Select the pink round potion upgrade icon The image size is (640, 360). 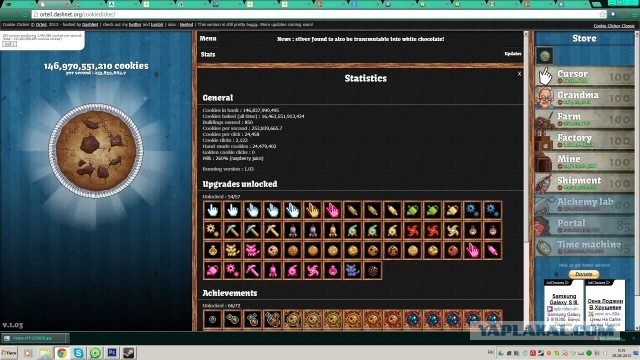pyautogui.click(x=333, y=270)
